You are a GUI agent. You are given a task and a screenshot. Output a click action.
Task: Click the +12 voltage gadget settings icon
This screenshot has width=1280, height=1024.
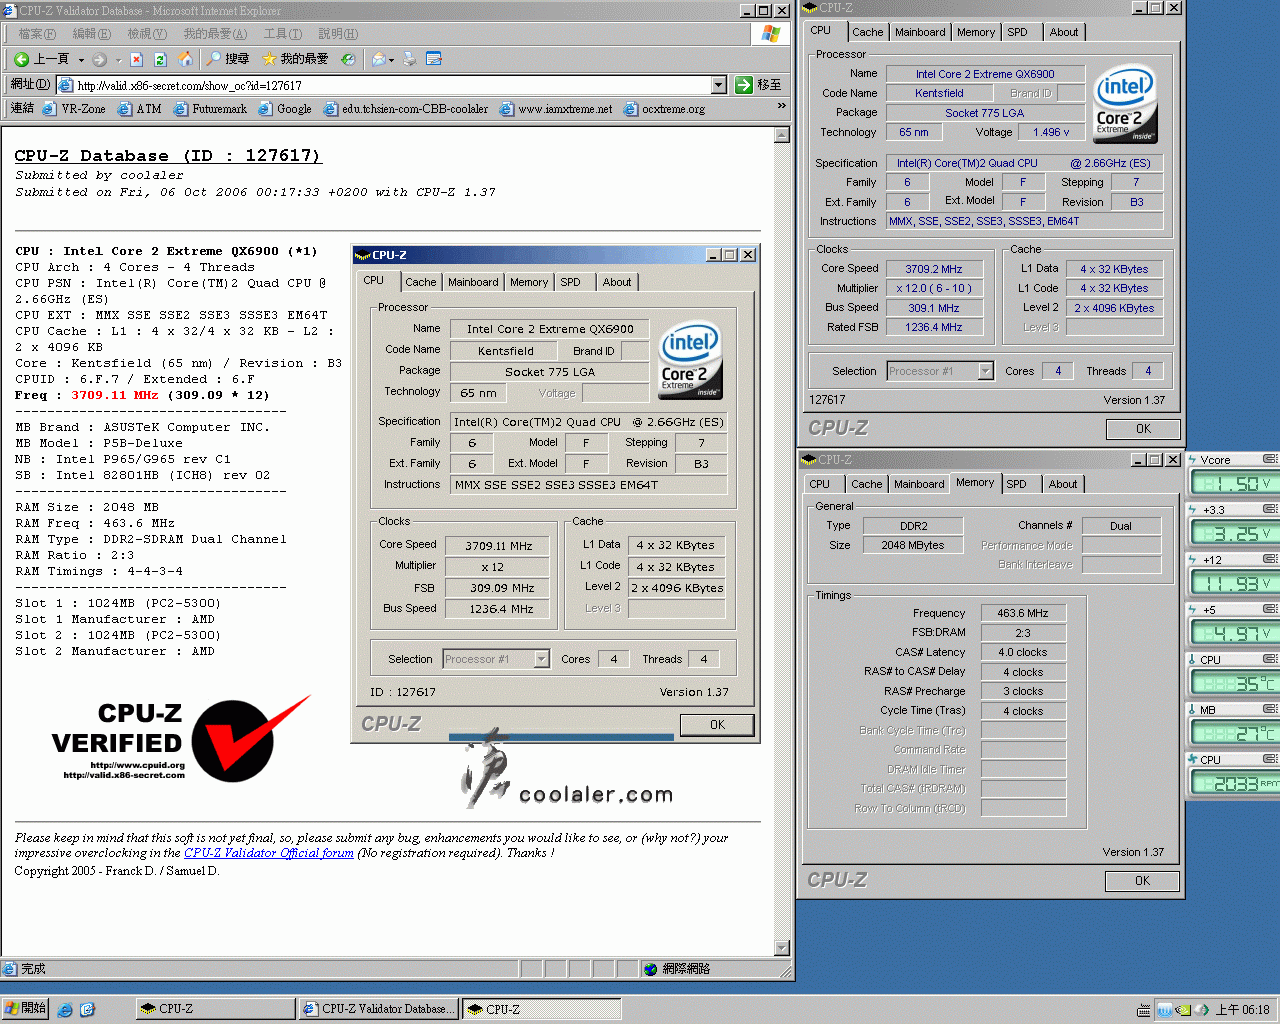[1270, 559]
